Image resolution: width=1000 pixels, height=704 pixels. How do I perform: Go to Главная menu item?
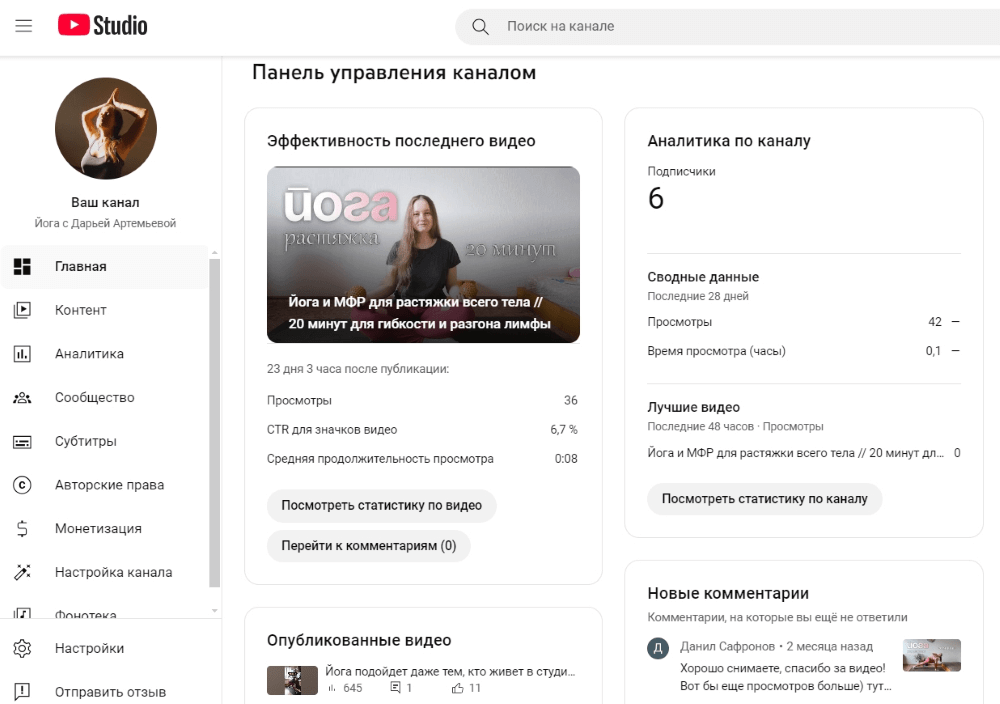pos(105,267)
